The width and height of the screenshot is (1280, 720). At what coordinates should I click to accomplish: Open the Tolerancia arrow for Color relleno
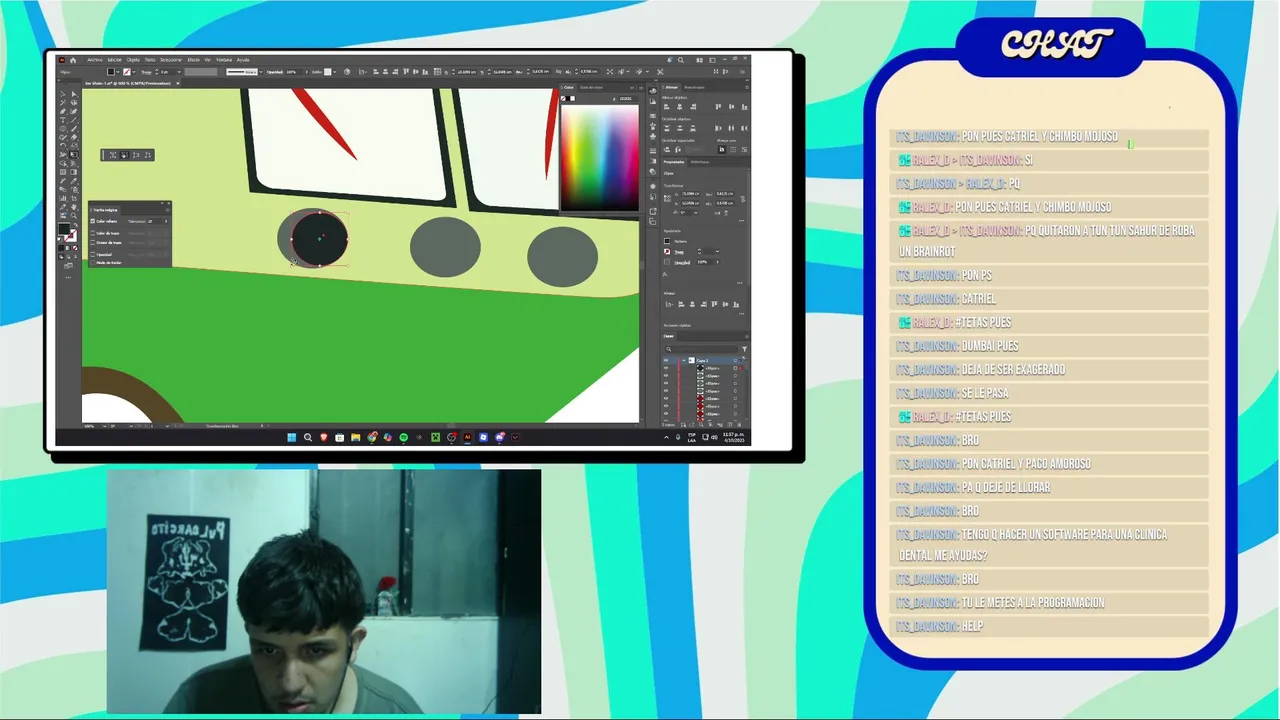166,221
